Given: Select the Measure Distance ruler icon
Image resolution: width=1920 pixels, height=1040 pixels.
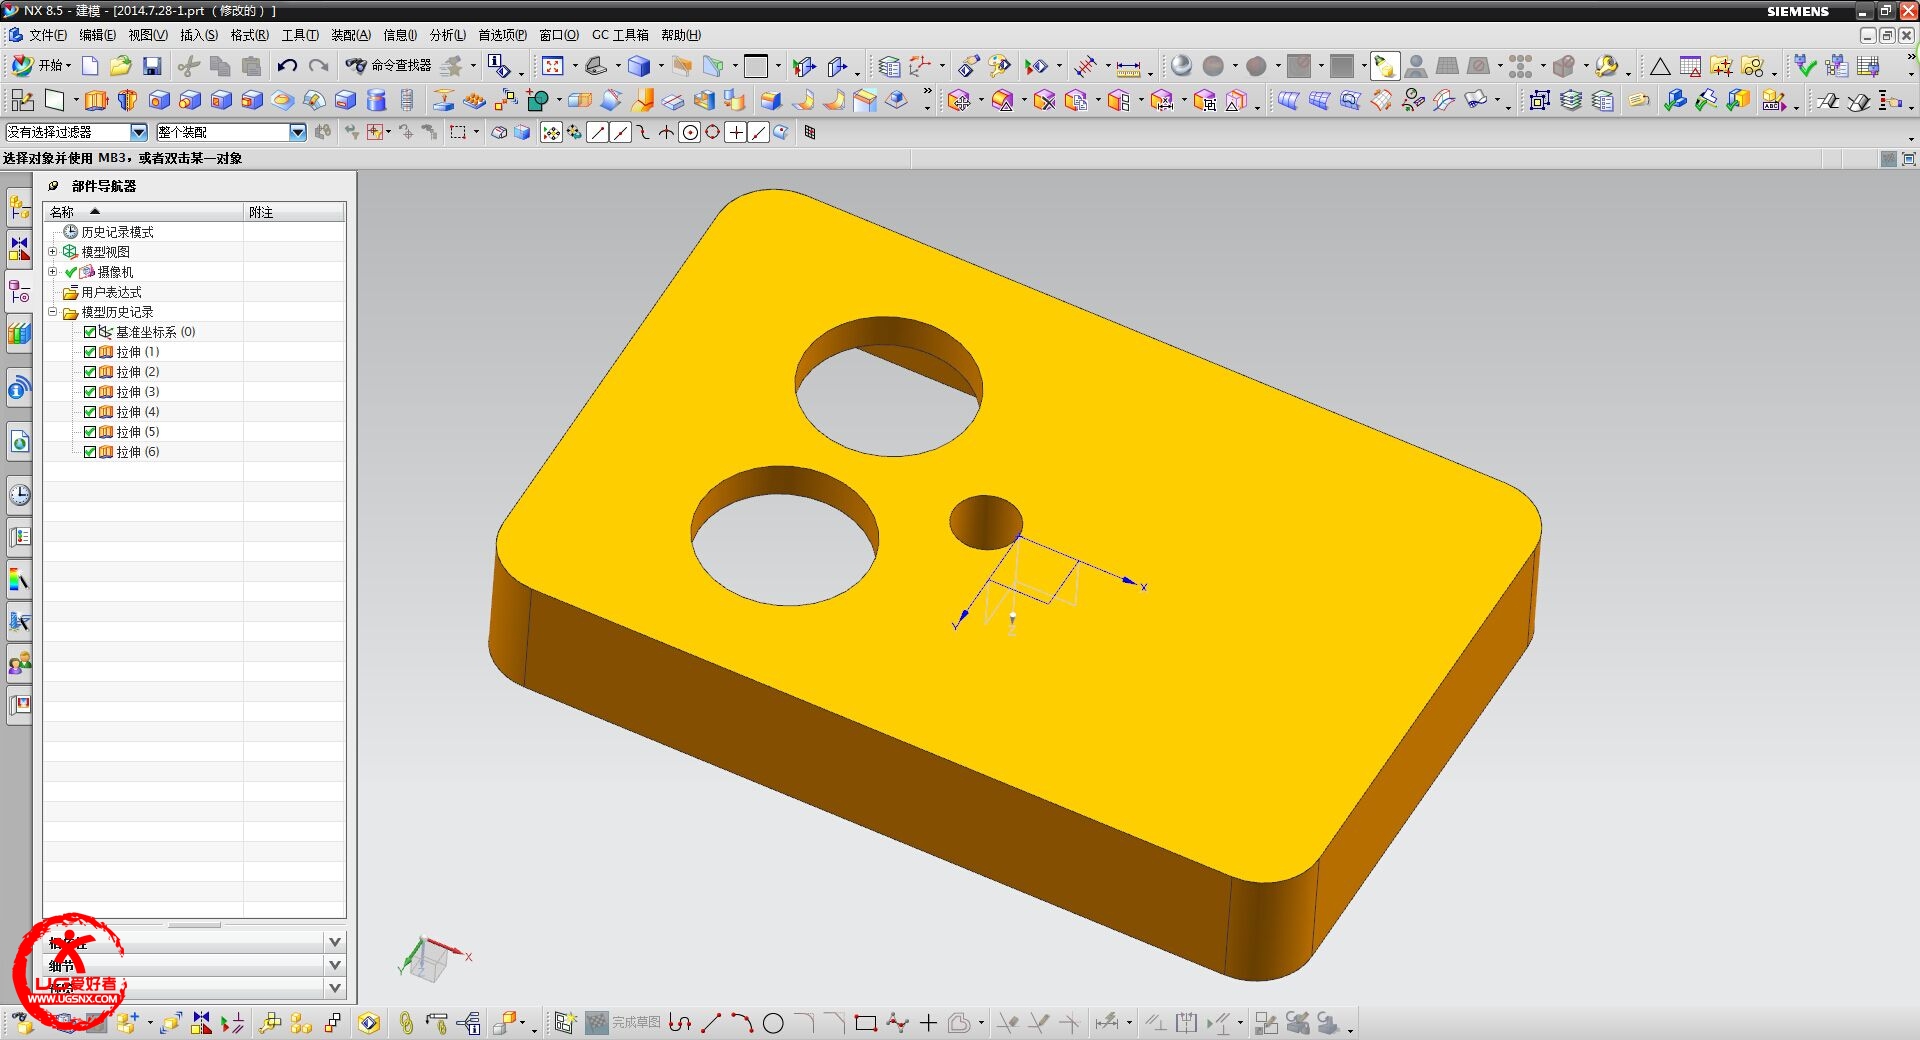Looking at the screenshot, I should 1128,67.
